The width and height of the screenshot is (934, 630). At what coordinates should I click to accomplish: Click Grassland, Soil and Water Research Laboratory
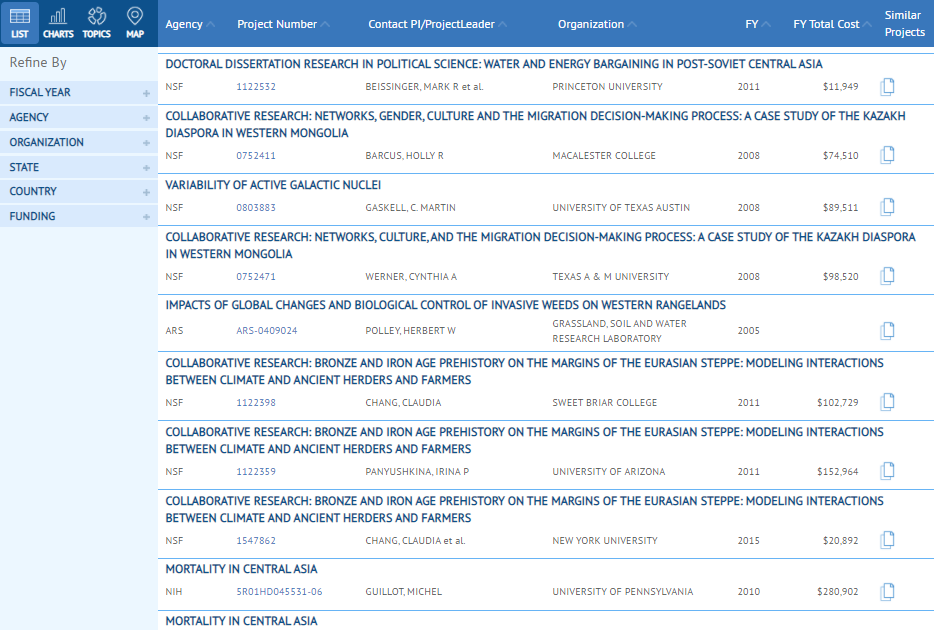pos(619,331)
